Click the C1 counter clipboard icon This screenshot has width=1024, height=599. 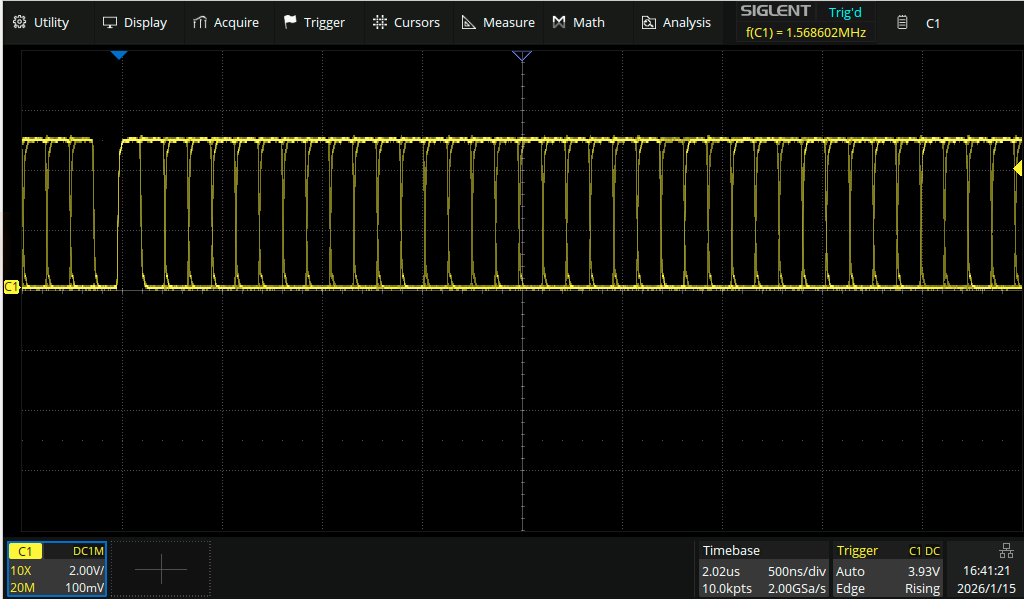(902, 22)
